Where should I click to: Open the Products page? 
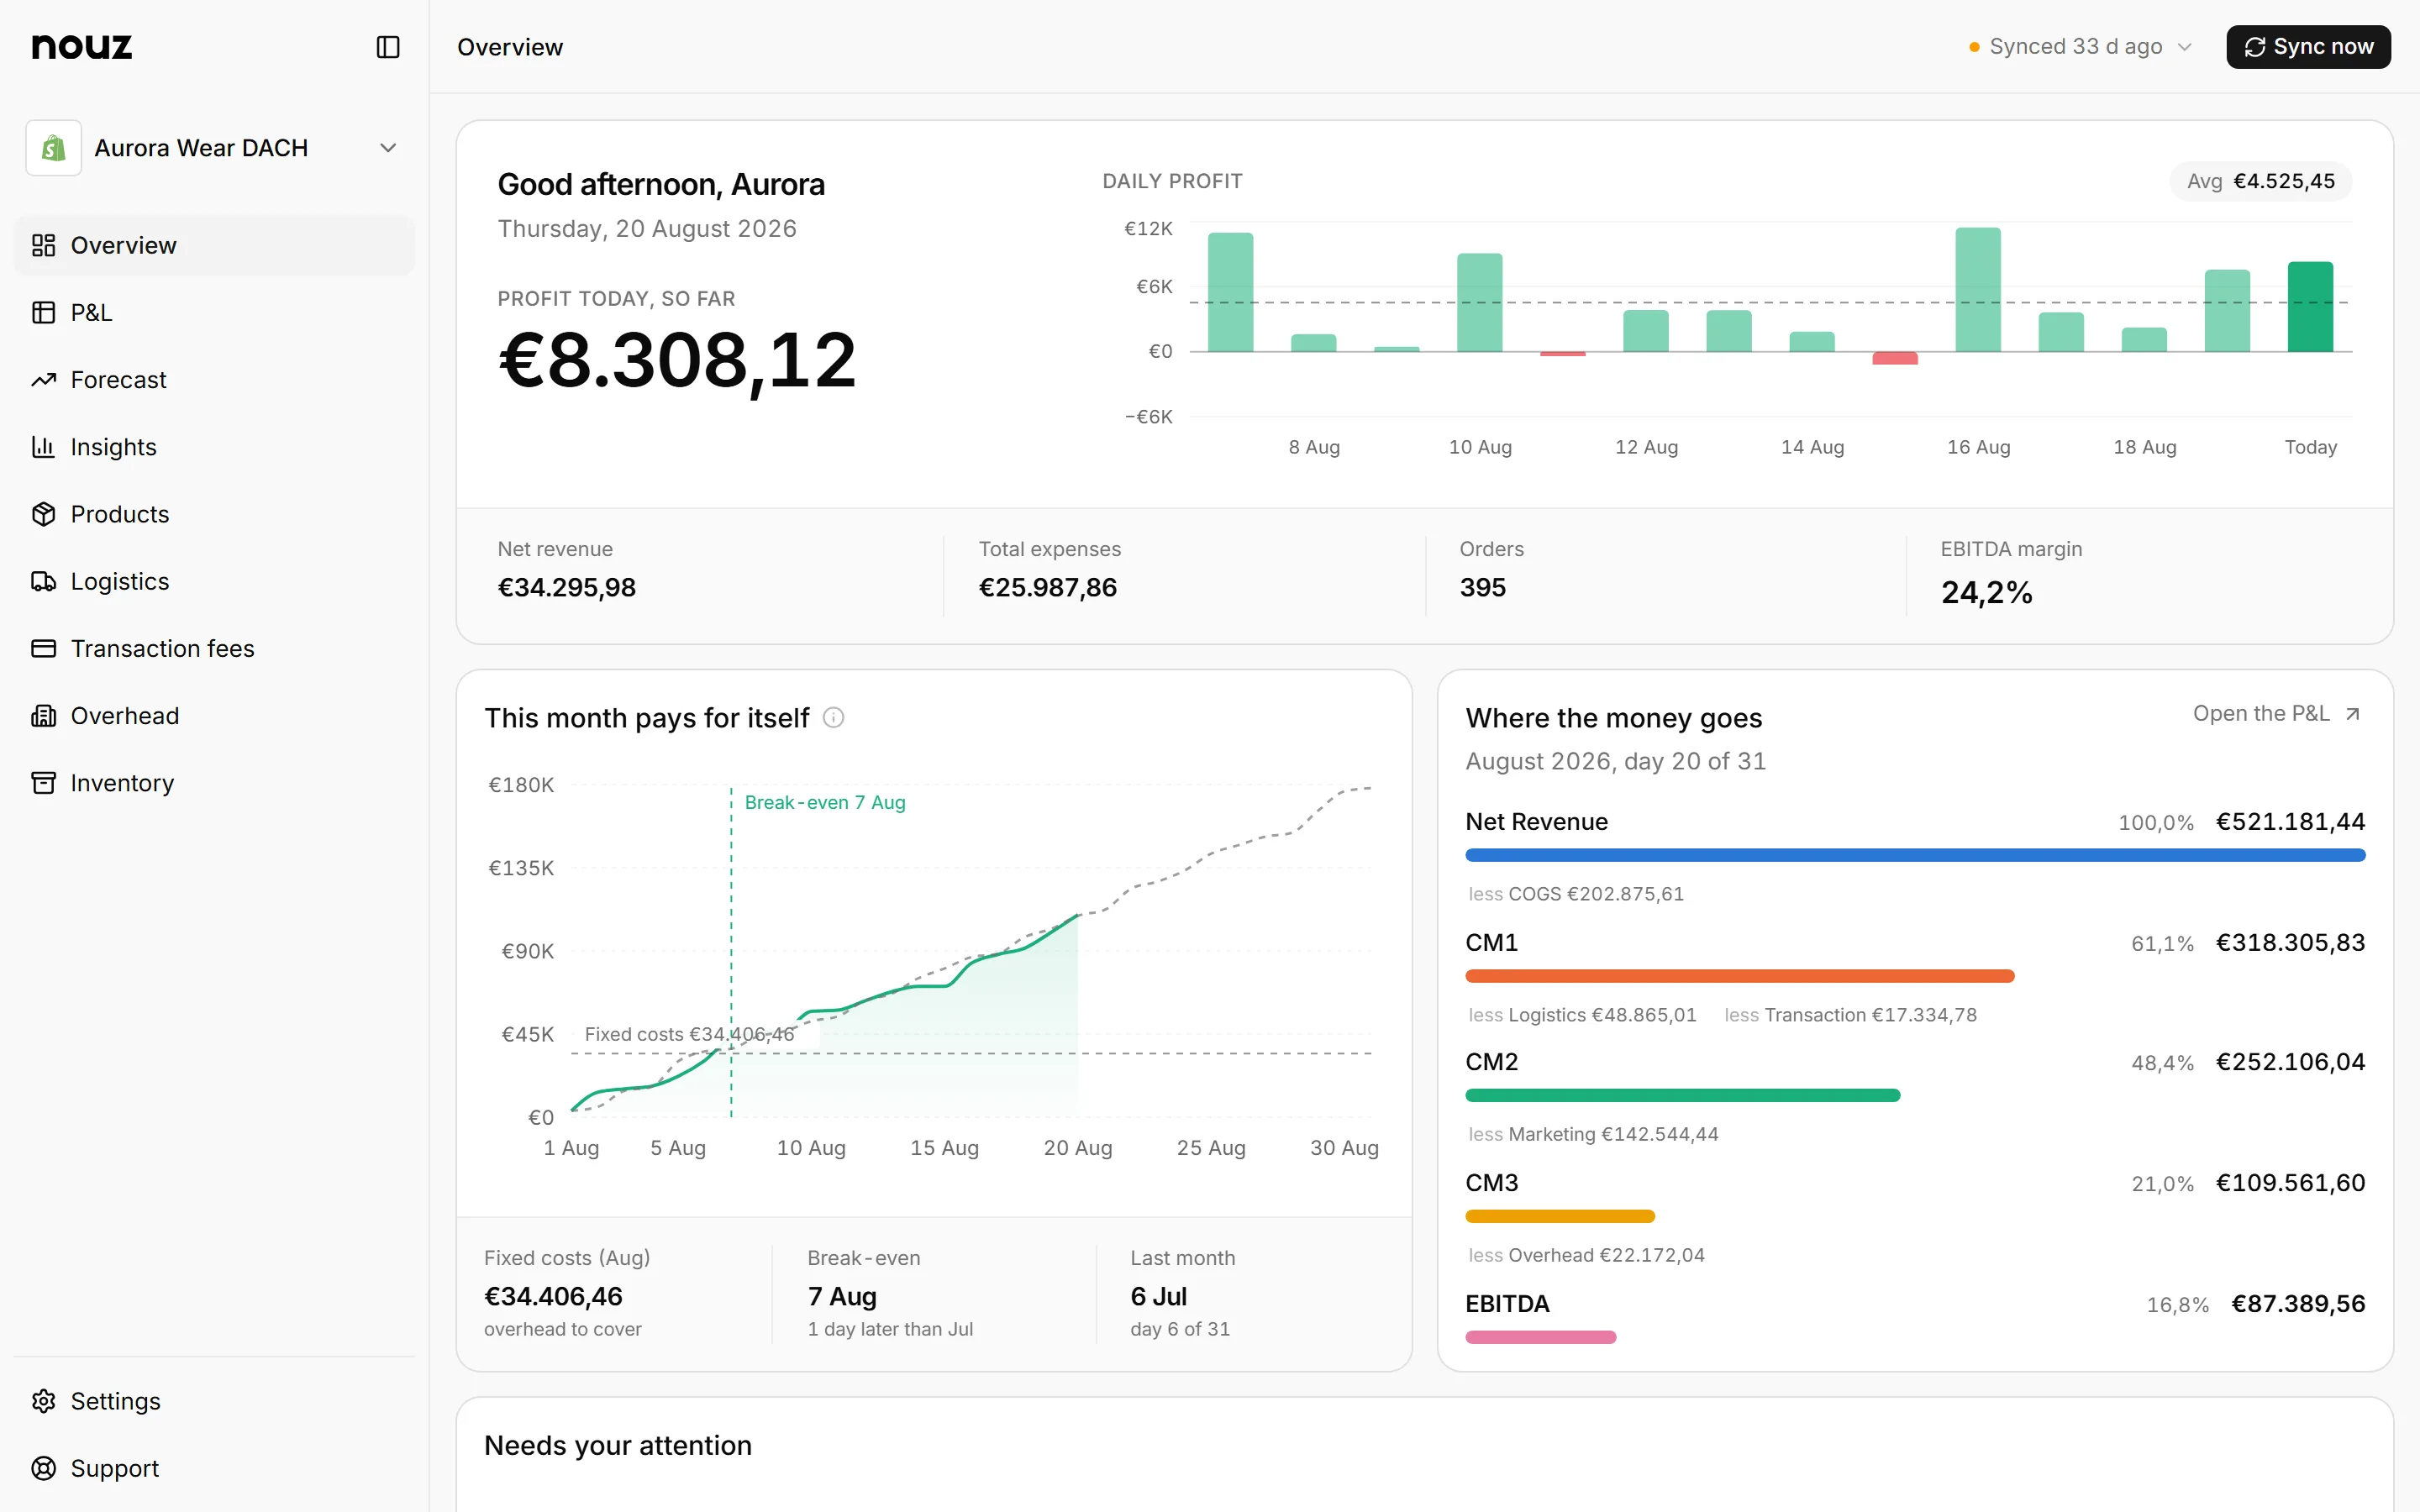pos(214,514)
